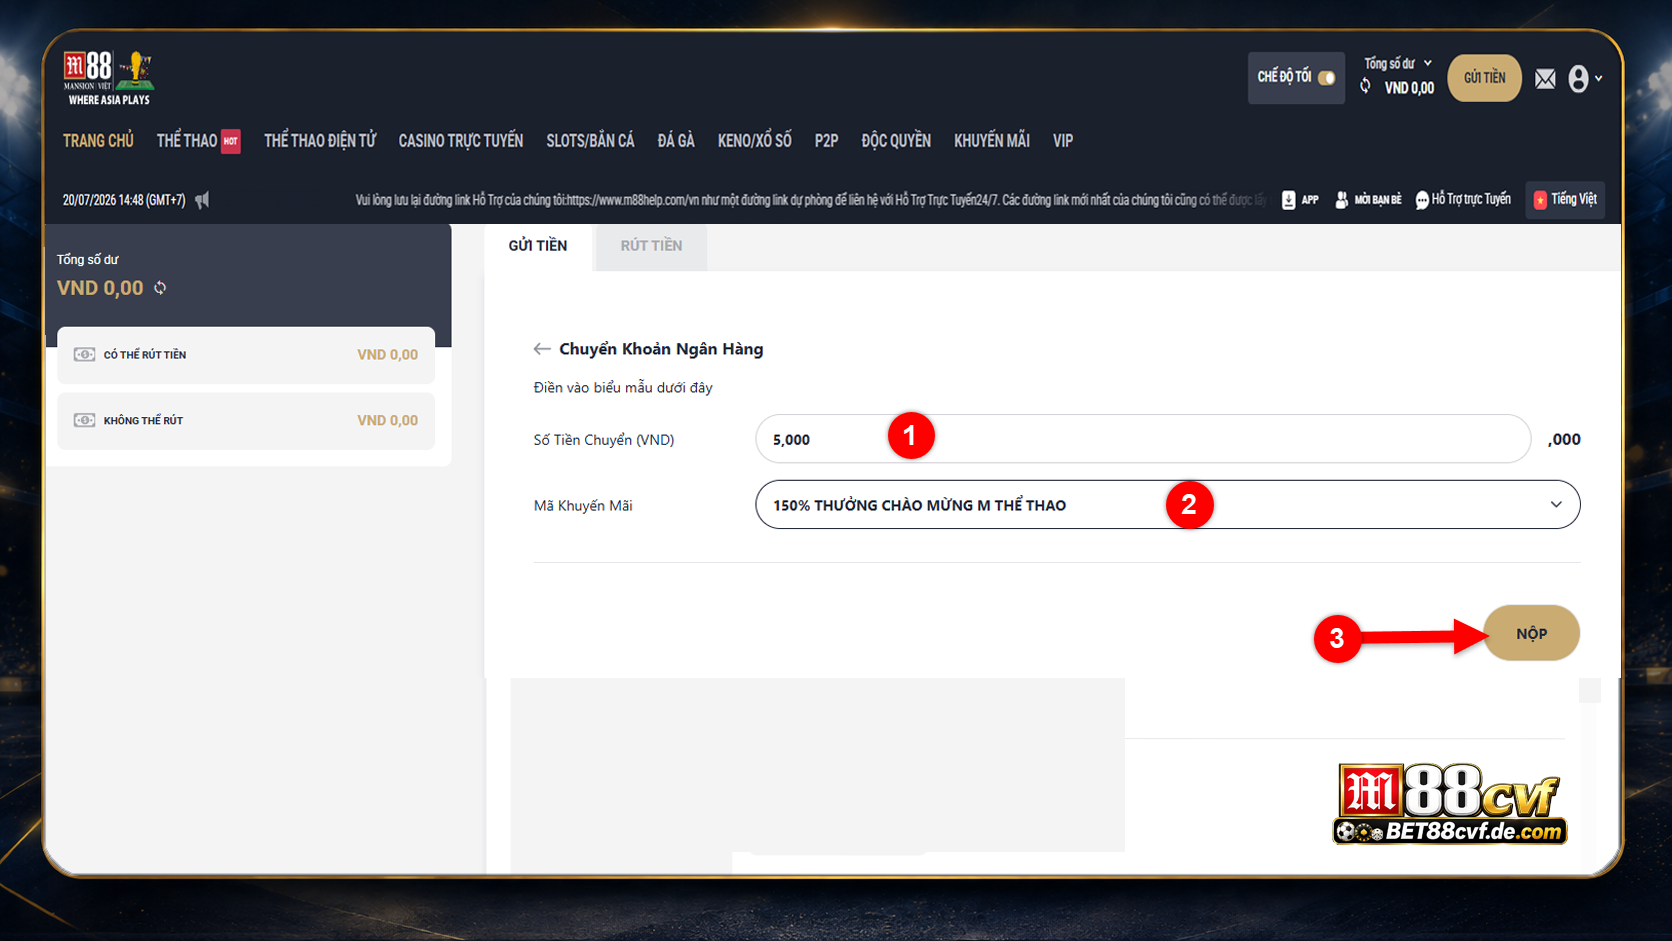Open the user account profile icon
1672x941 pixels.
click(x=1578, y=78)
